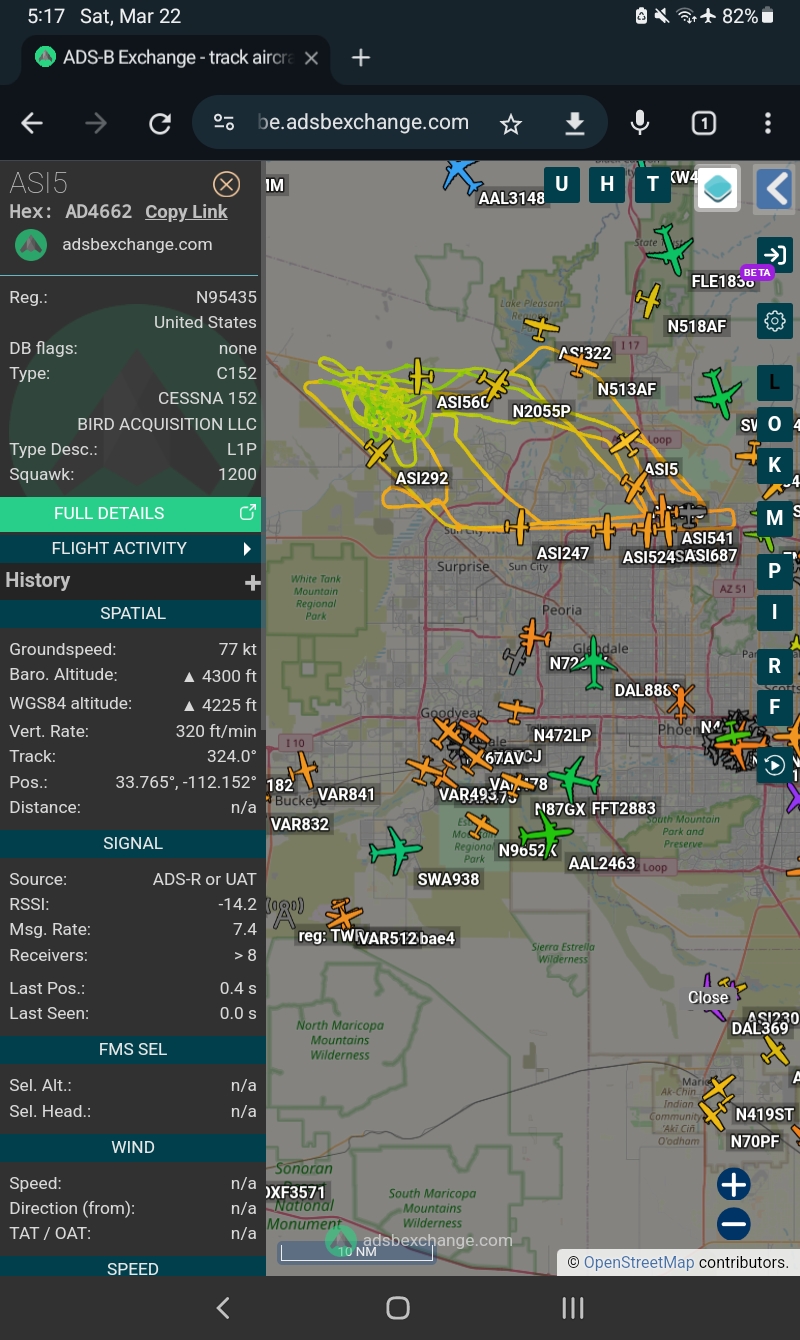The image size is (800, 1340).
Task: Open Android recent apps
Action: 573,1308
